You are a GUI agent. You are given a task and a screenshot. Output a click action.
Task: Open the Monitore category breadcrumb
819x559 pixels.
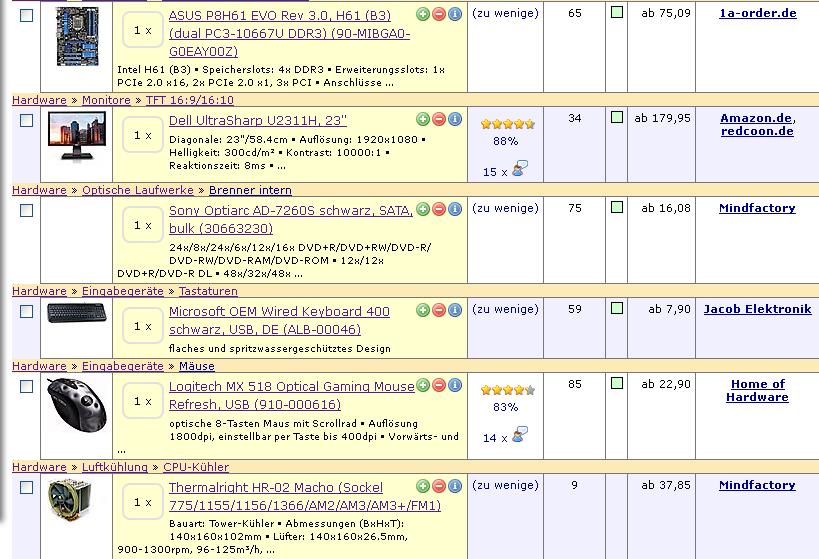[106, 100]
